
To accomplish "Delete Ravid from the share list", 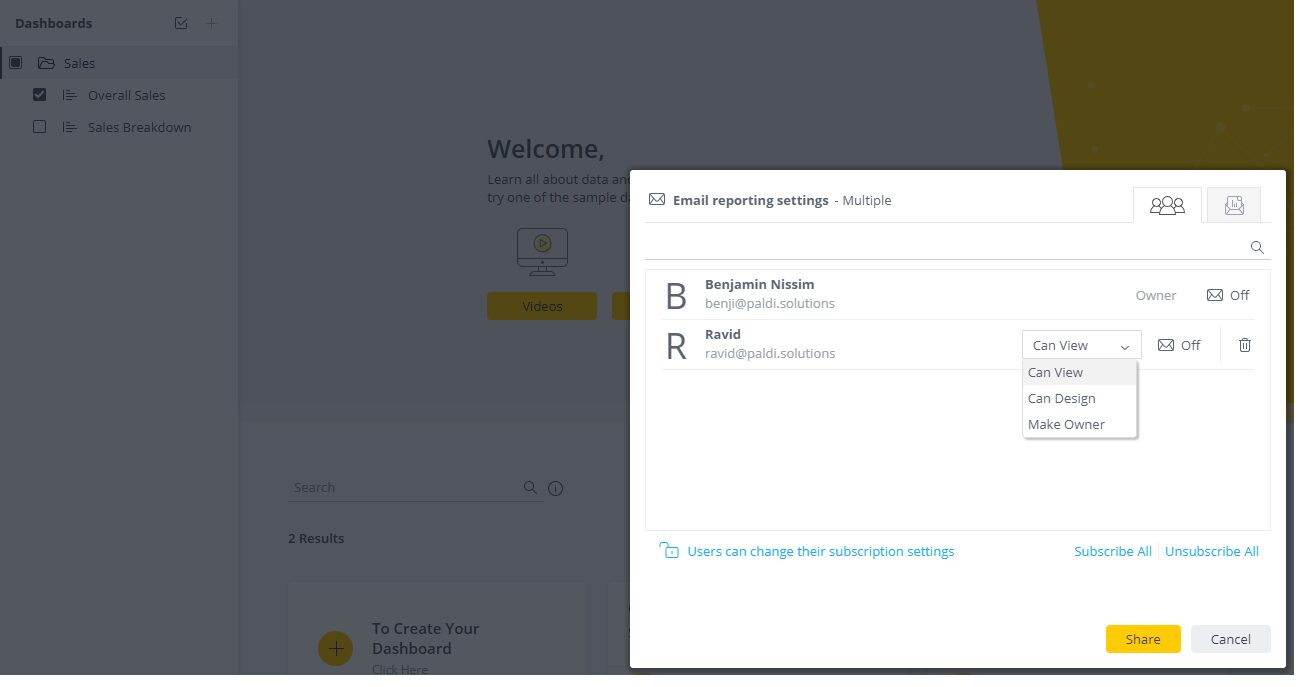I will [x=1244, y=345].
